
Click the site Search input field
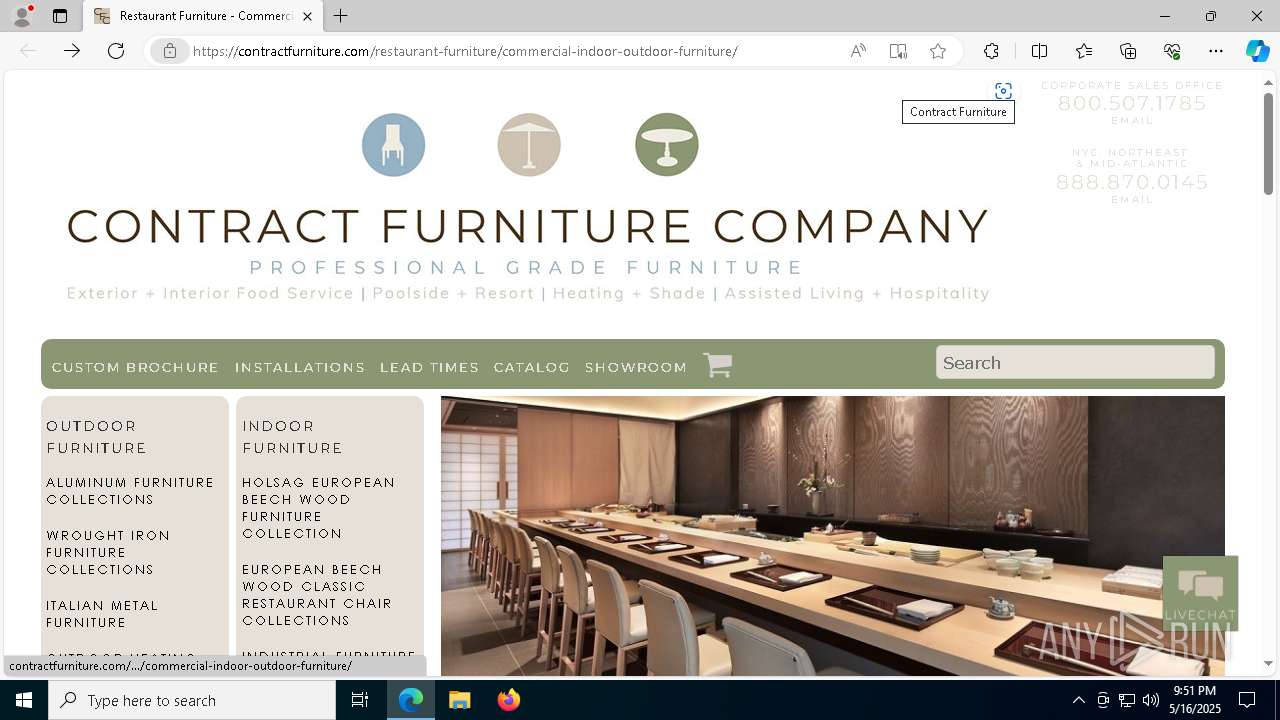(1075, 362)
